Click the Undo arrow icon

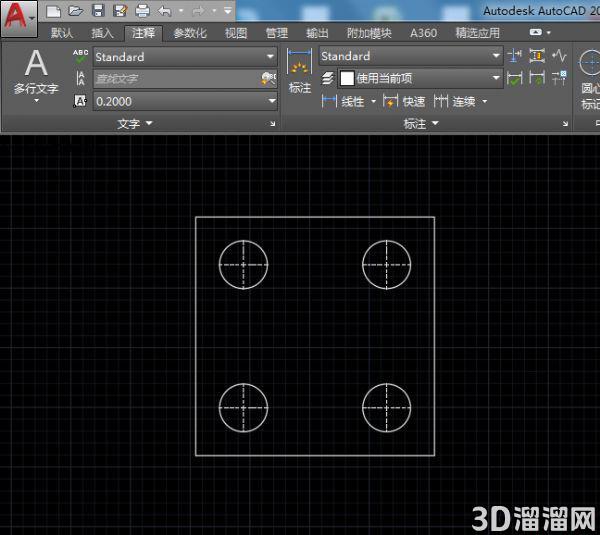pos(165,11)
